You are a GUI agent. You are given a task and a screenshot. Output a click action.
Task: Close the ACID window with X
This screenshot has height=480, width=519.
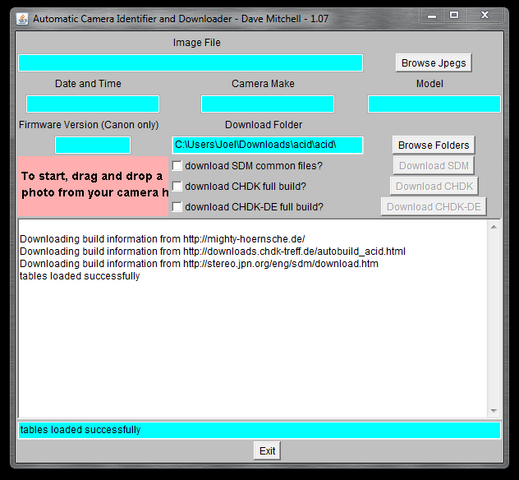(x=485, y=15)
